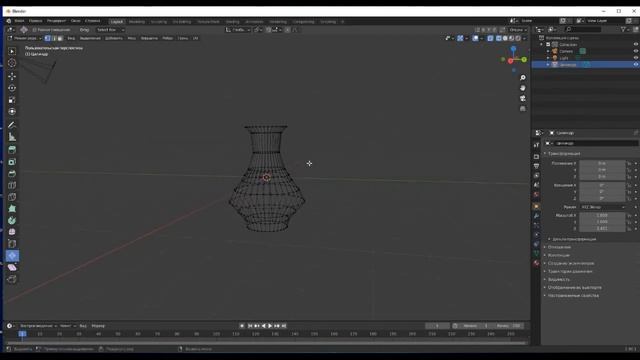Click the green Y axis on the navigation gizmo
The width and height of the screenshot is (640, 360).
click(x=524, y=60)
